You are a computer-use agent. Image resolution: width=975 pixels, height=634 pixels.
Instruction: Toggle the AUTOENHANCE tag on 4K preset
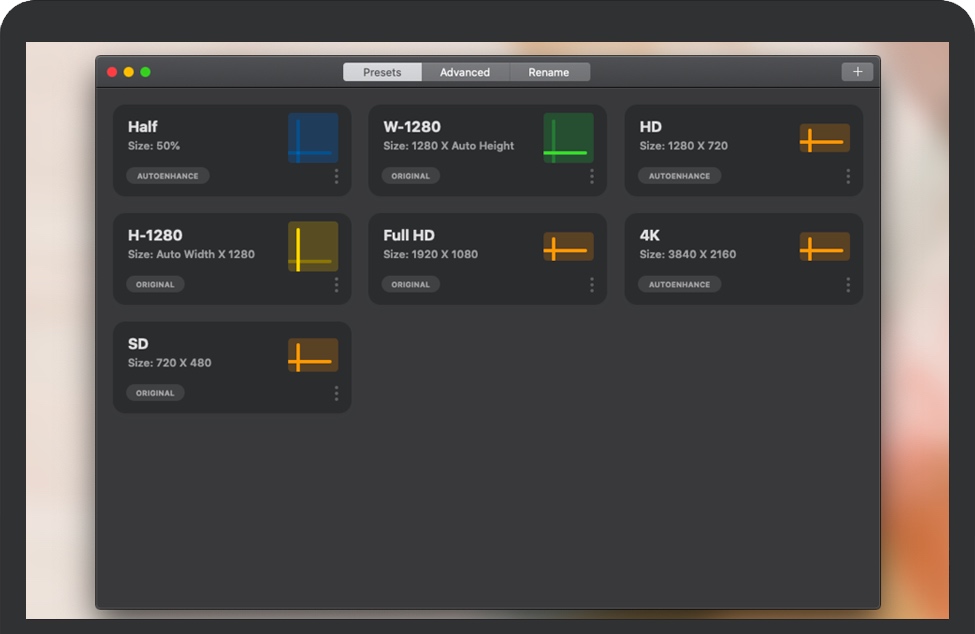(x=679, y=285)
